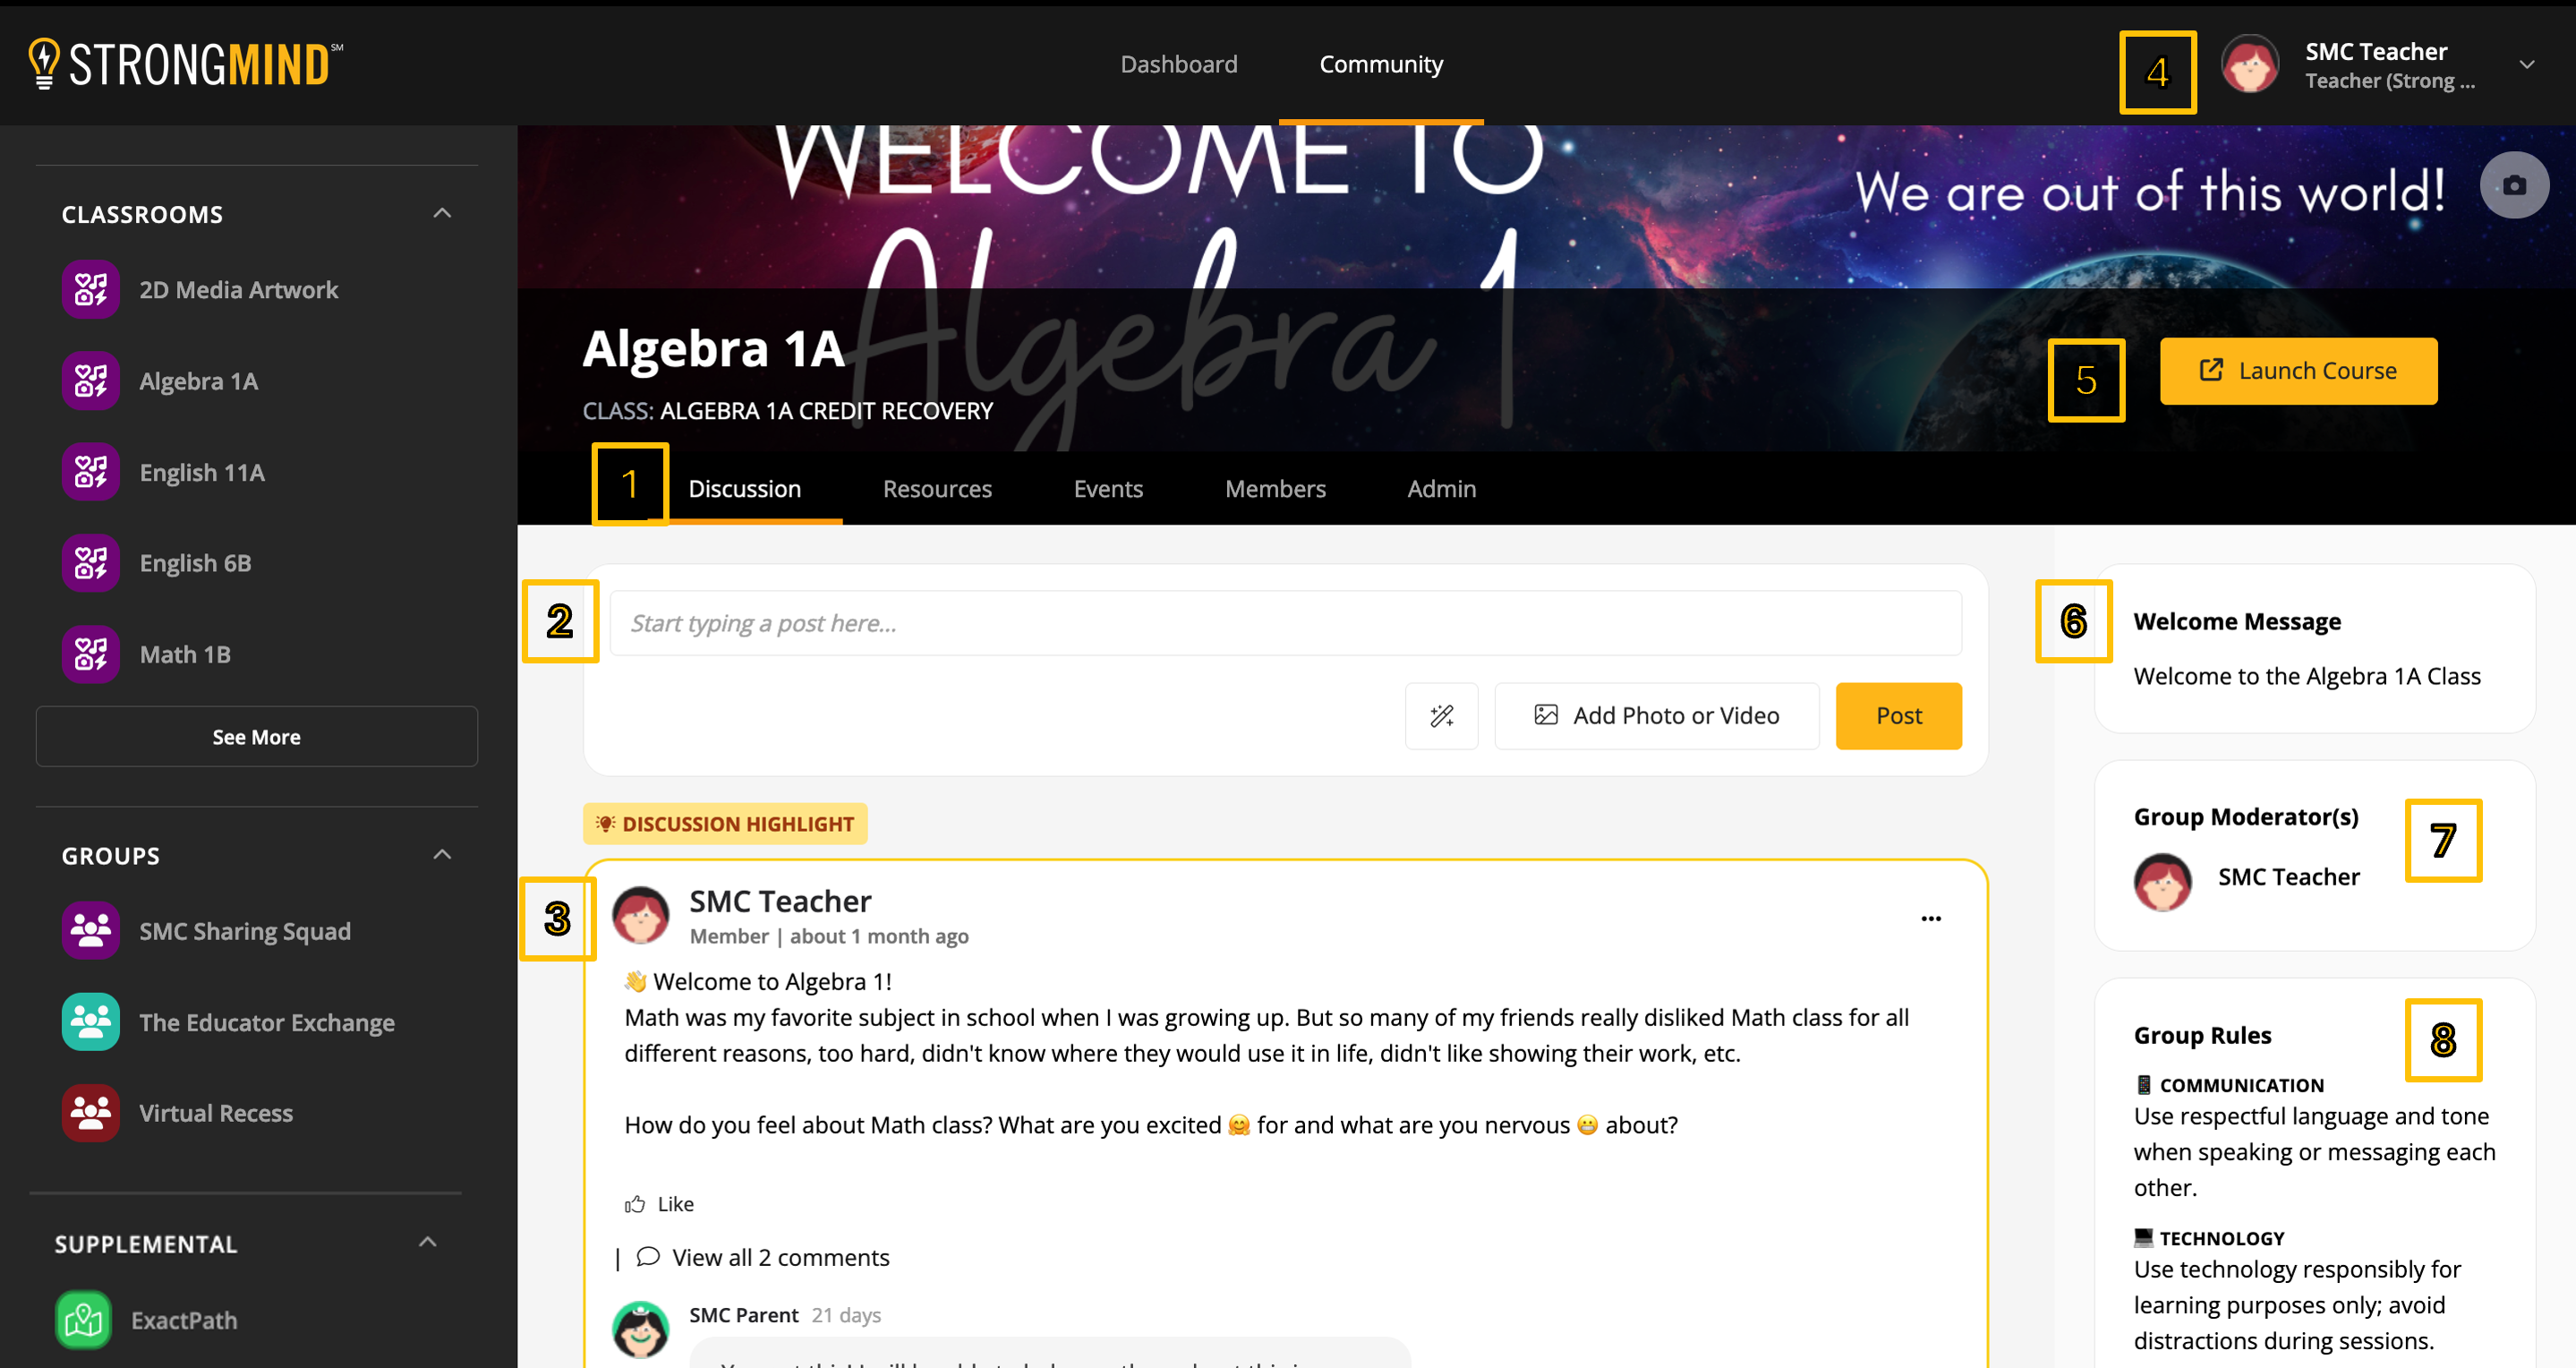
Task: Click SMC Parent's avatar in comments
Action: [x=640, y=1329]
